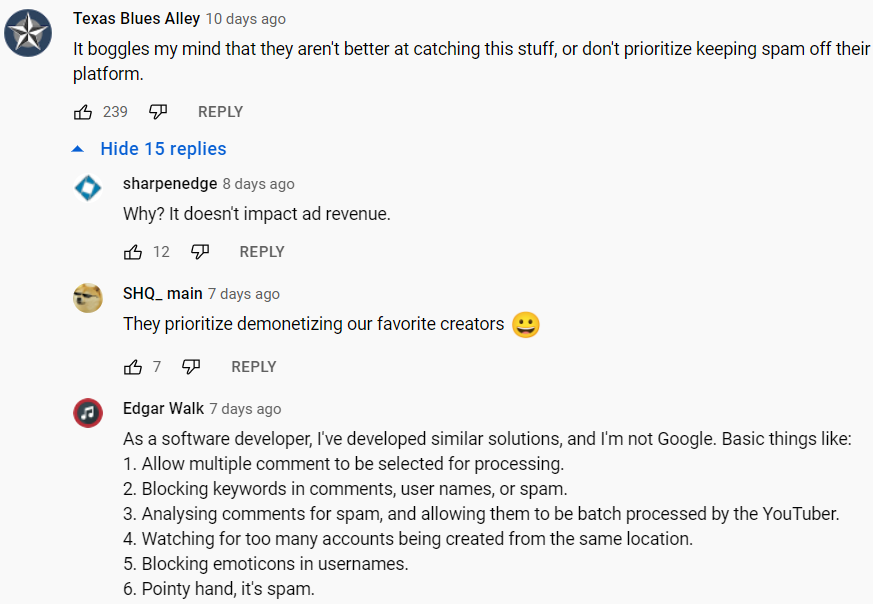873x604 pixels.
Task: Open Texas Blues Alley channel name link
Action: (136, 19)
